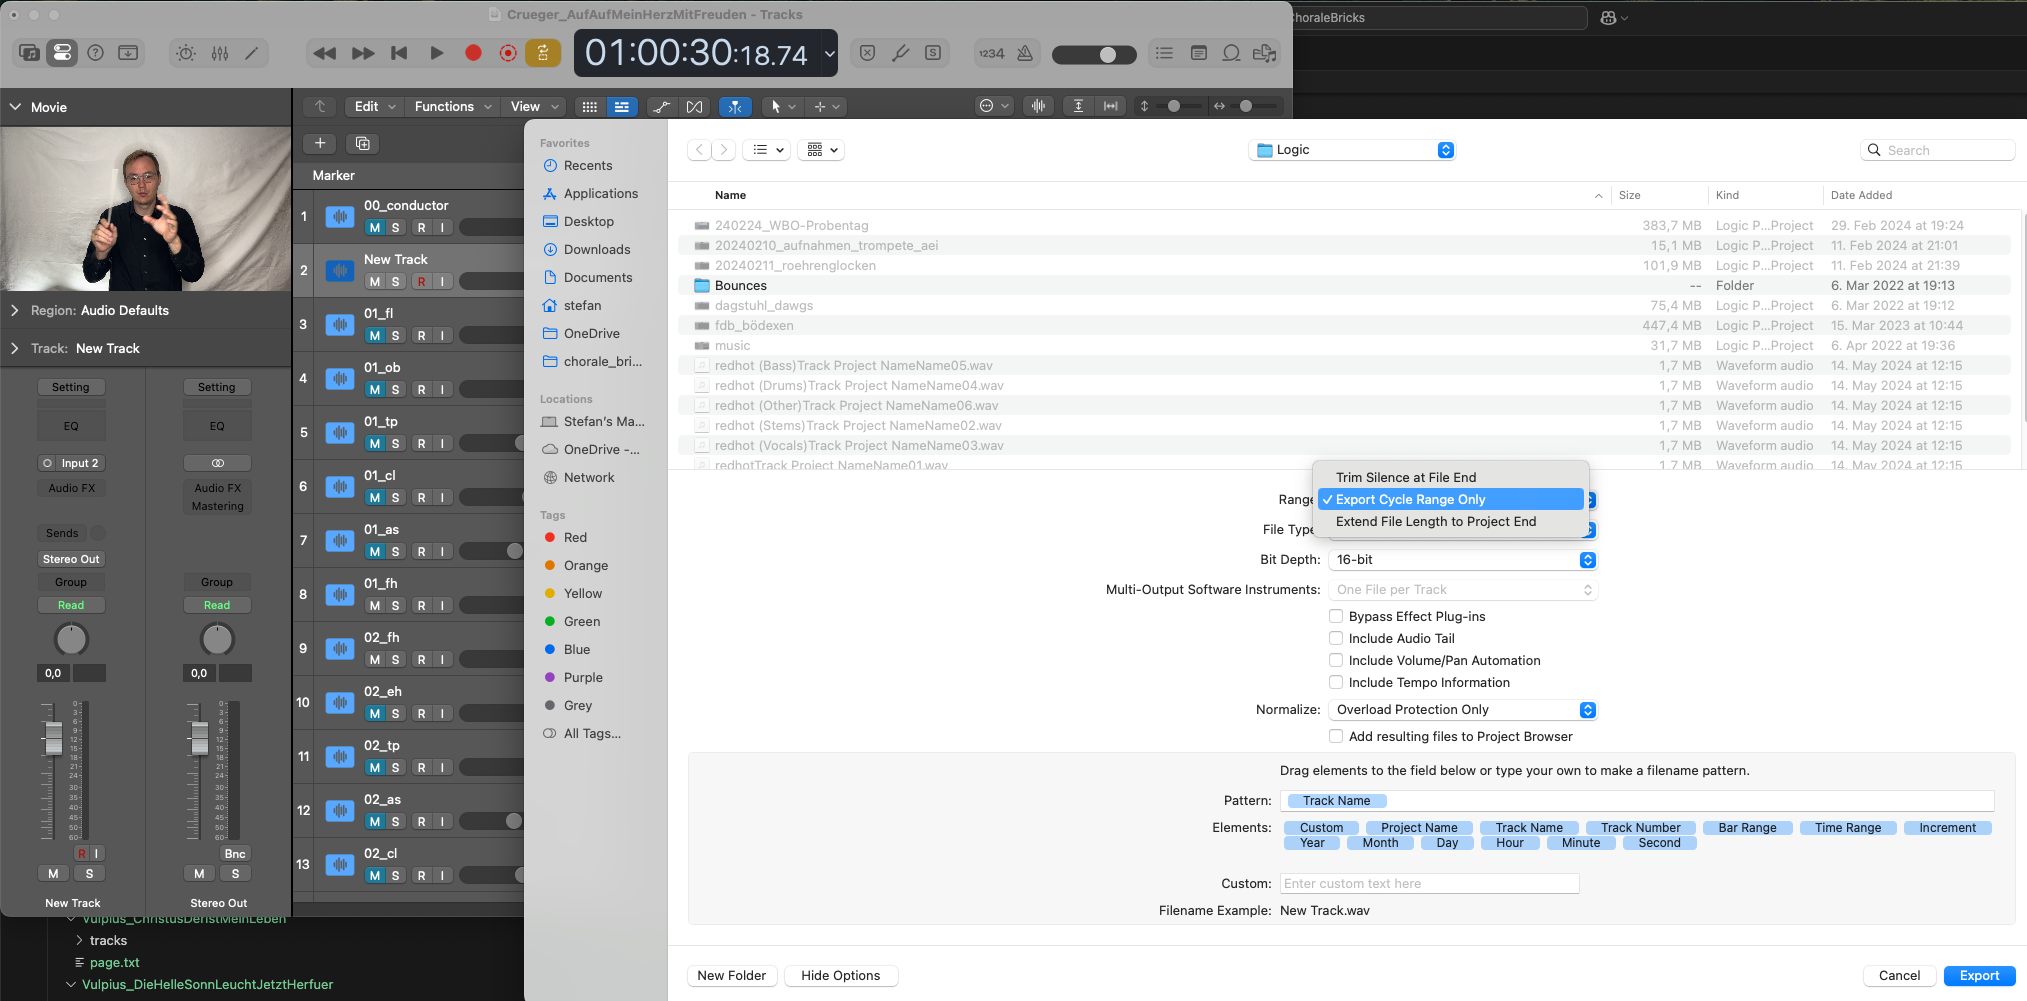Open the Normalize dropdown menu
The height and width of the screenshot is (1001, 2027).
1461,710
